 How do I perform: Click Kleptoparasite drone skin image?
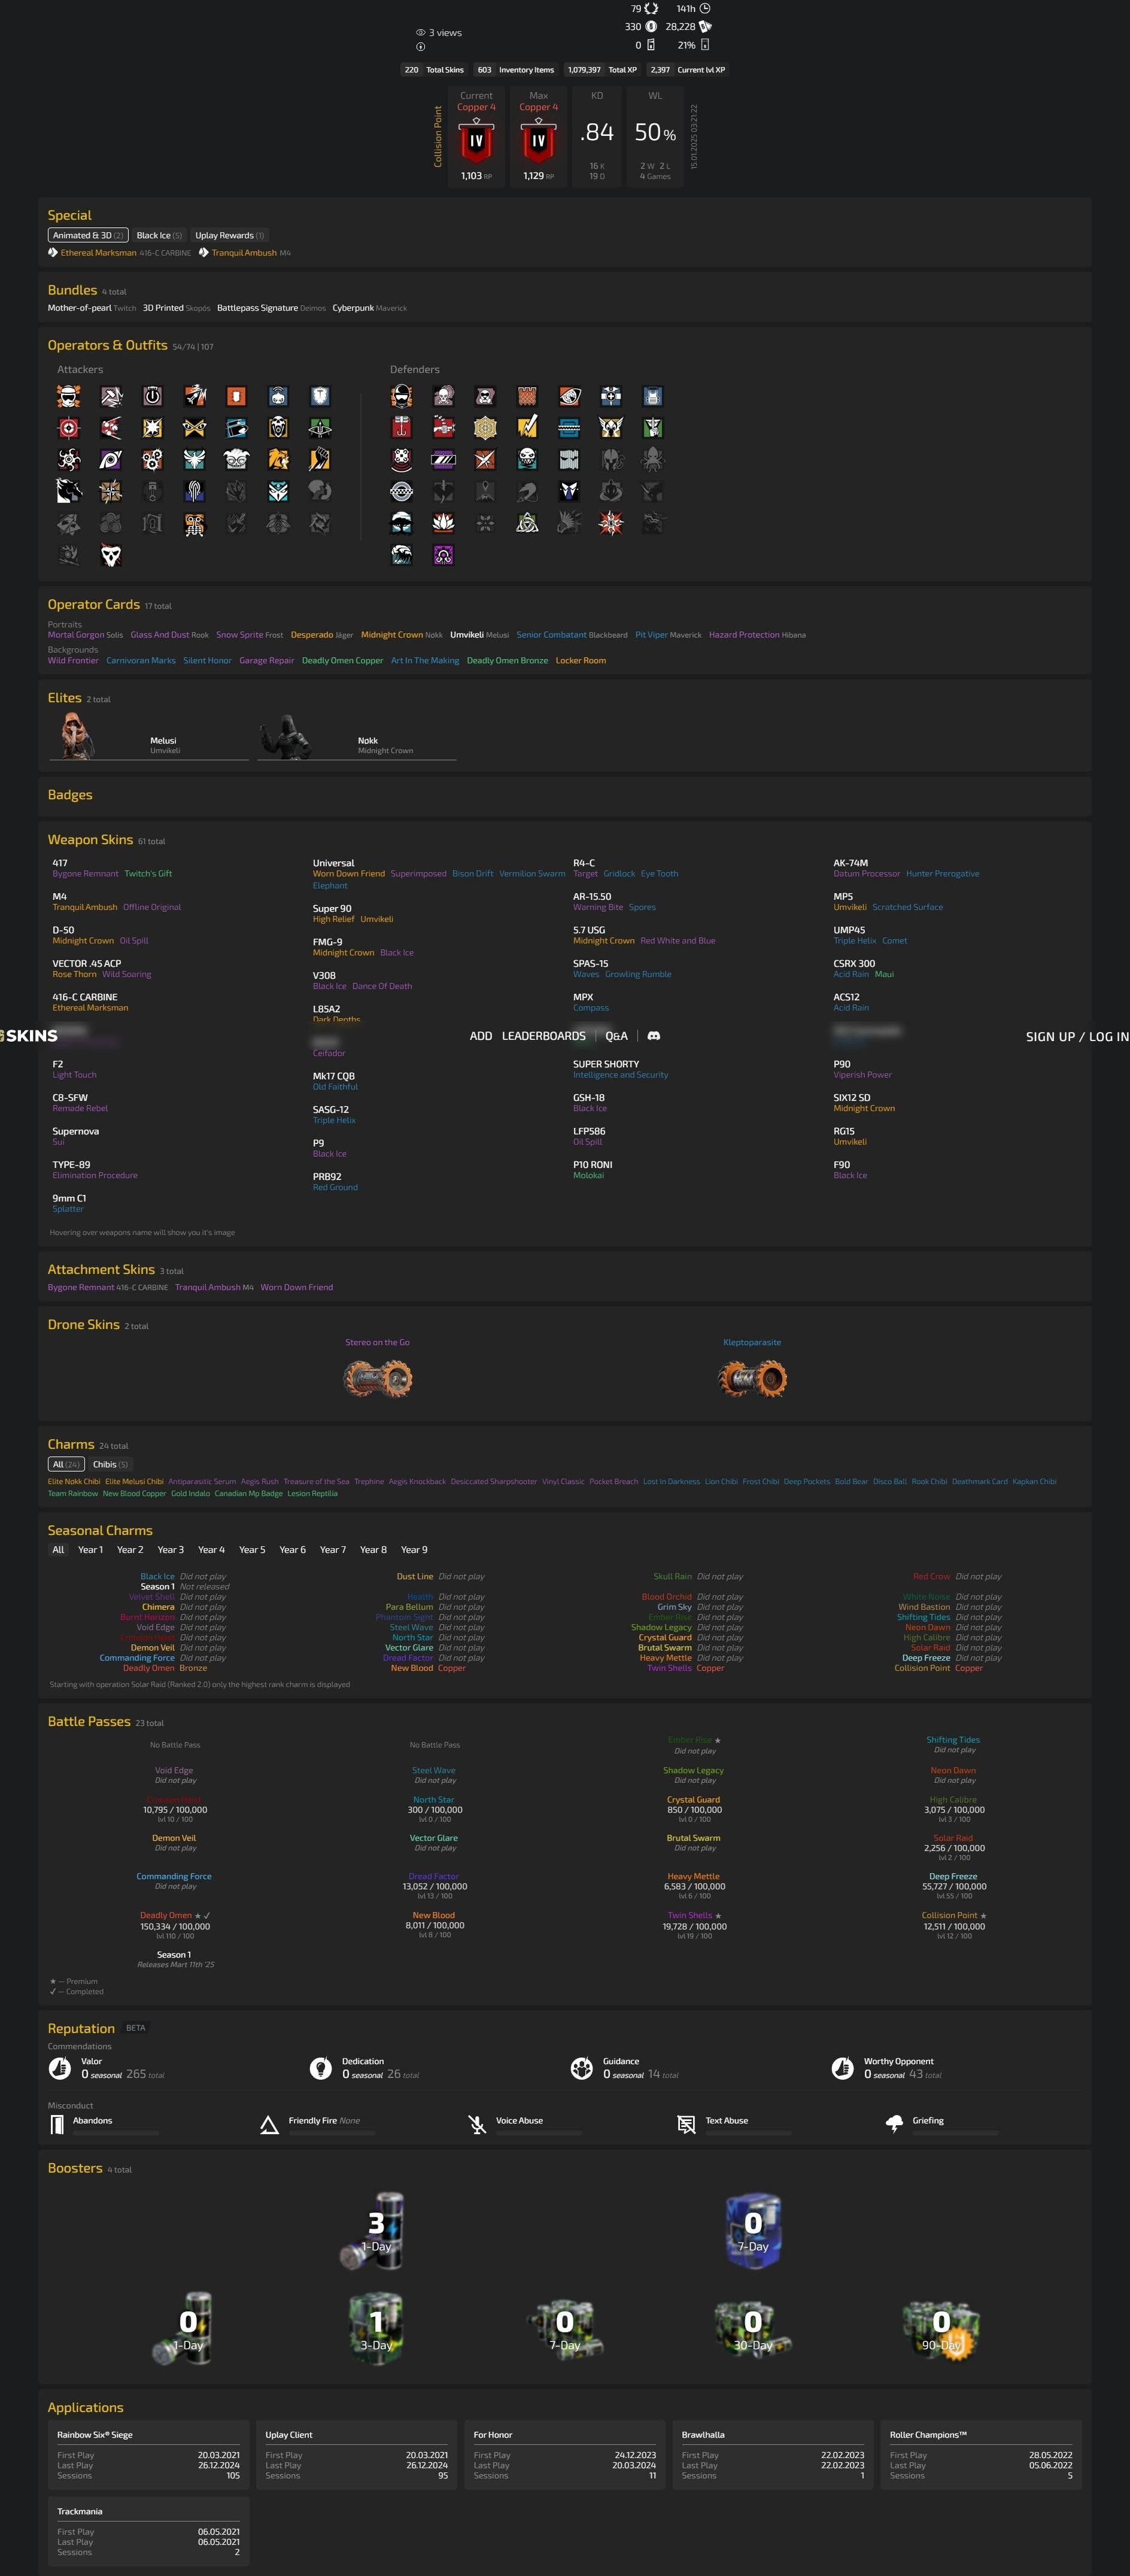click(752, 1379)
